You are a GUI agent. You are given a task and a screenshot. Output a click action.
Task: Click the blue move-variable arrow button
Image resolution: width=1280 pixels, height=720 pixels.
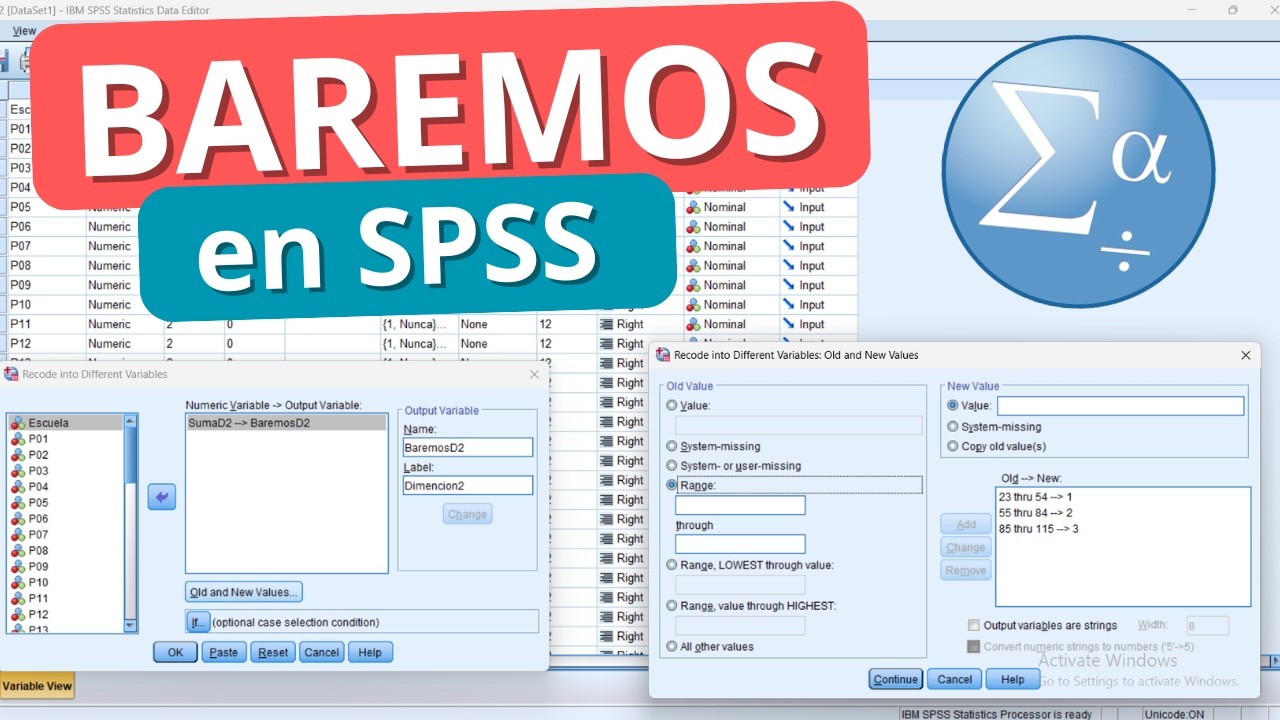[162, 496]
